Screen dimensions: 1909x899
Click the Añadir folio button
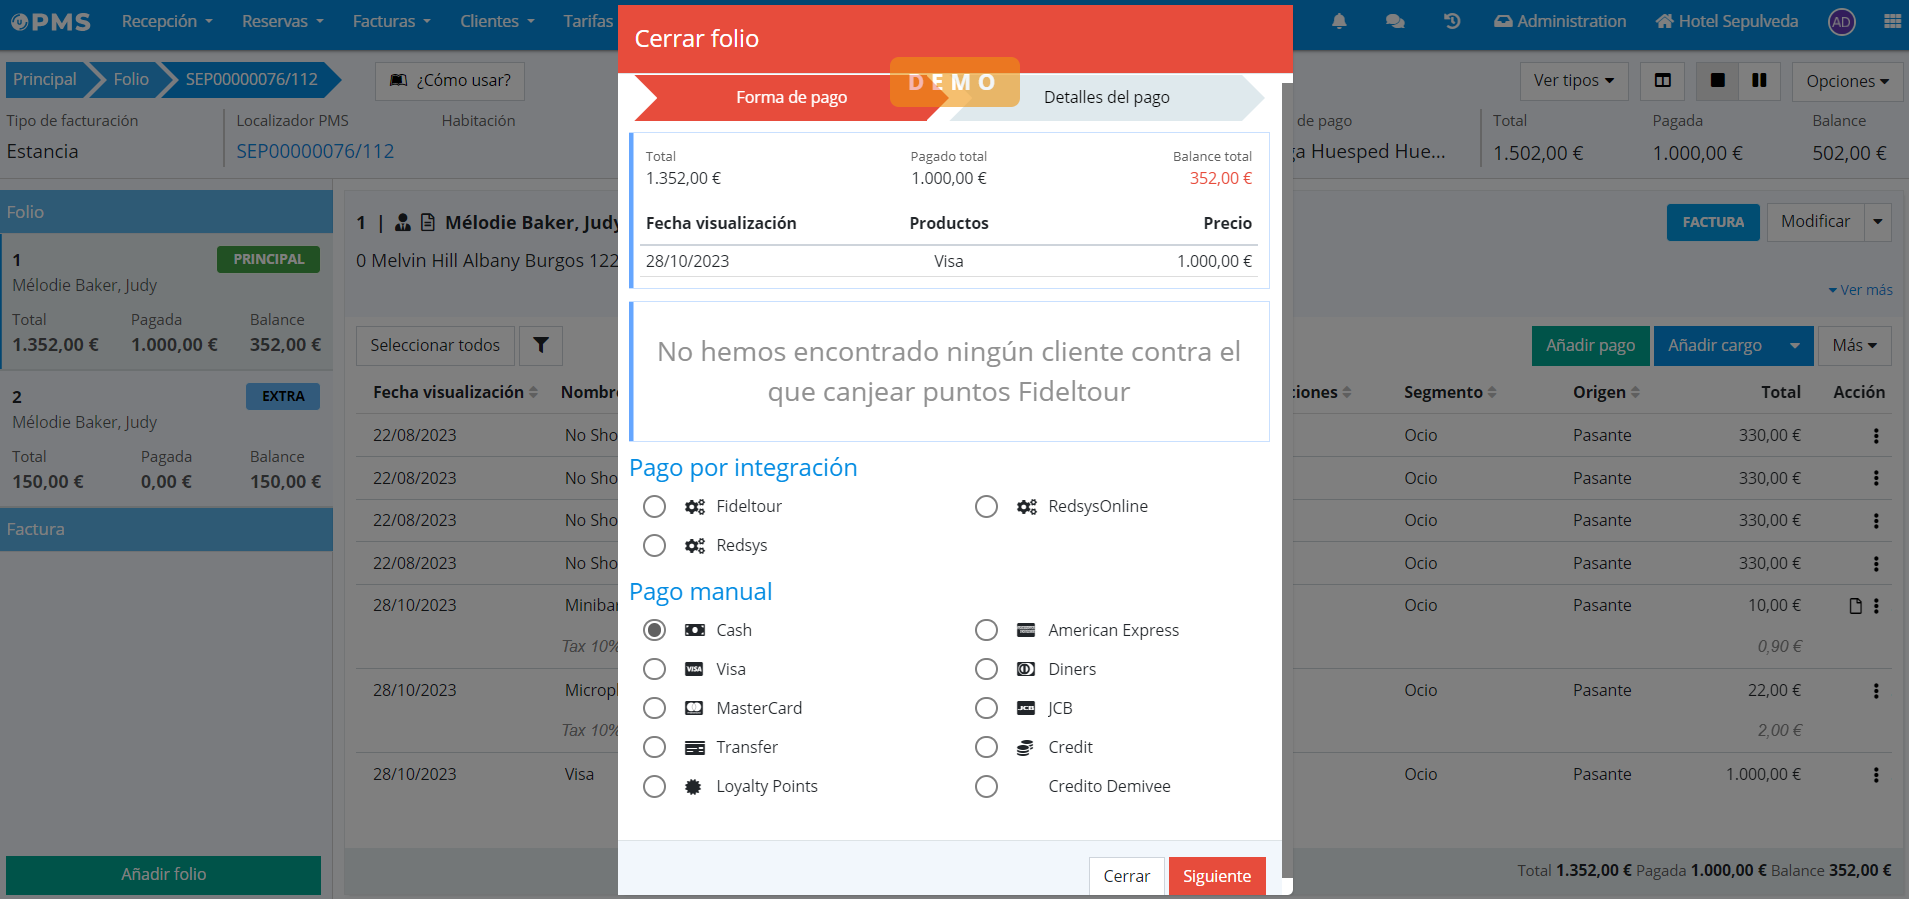tap(163, 874)
